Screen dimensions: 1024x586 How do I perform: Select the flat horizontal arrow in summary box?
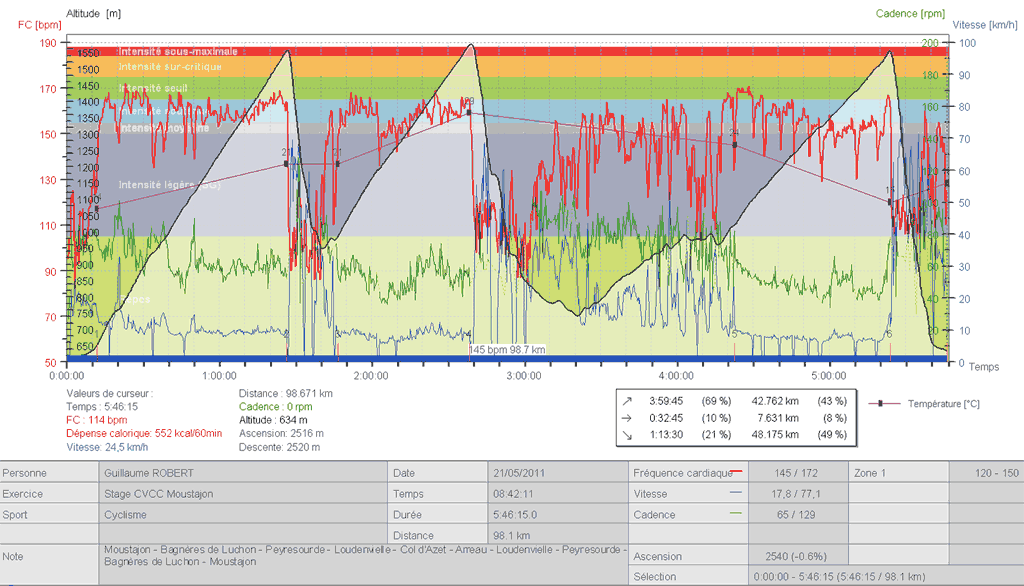coord(627,417)
